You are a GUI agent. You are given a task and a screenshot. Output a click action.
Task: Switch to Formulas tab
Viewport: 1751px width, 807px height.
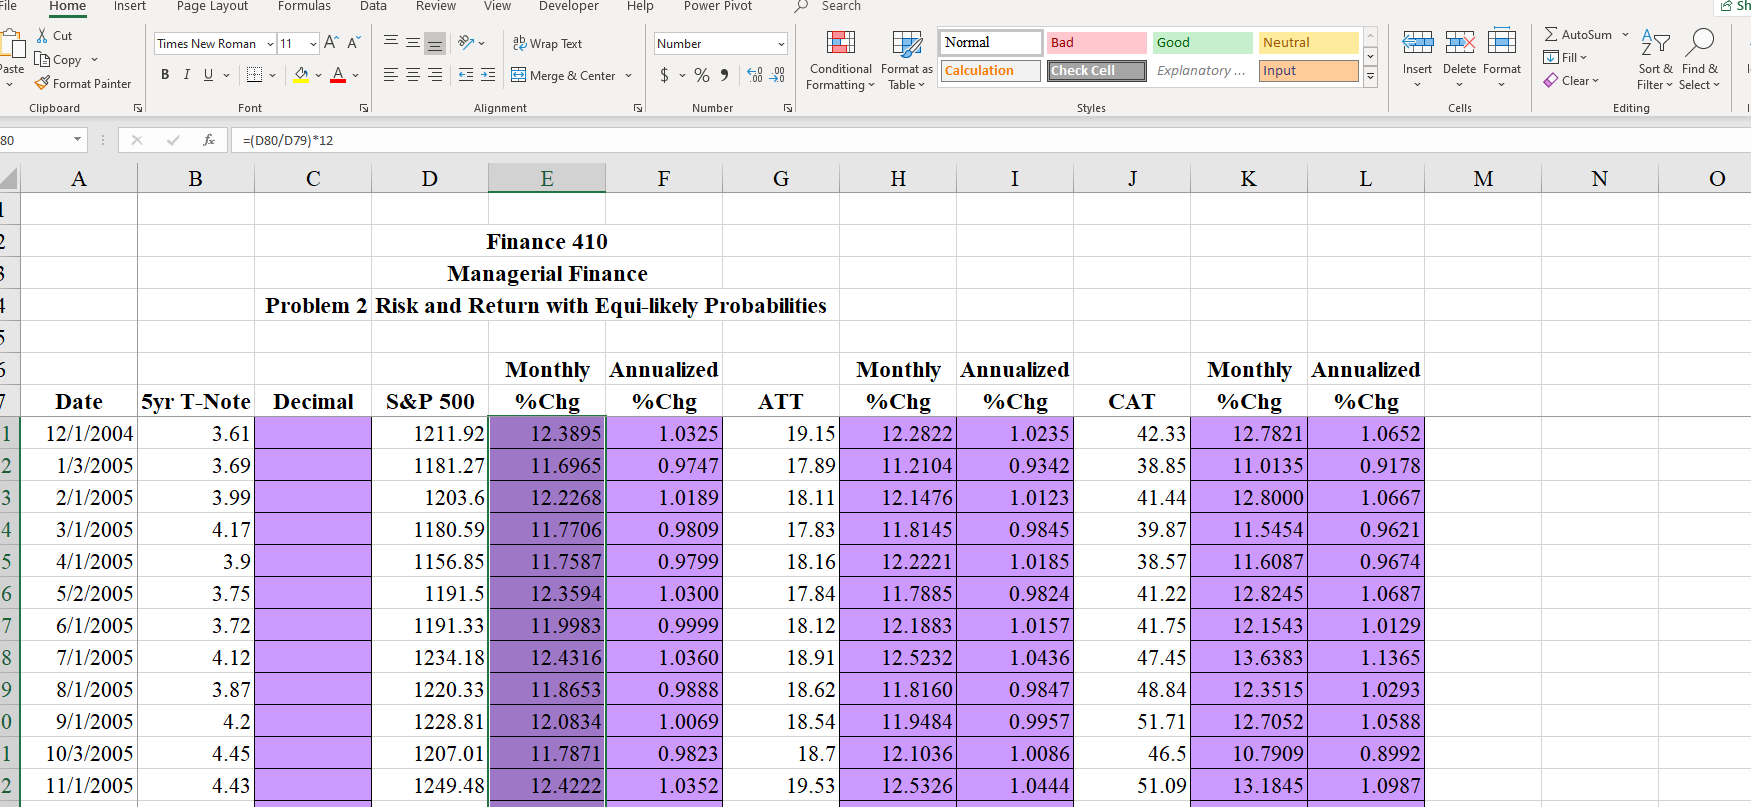click(304, 6)
